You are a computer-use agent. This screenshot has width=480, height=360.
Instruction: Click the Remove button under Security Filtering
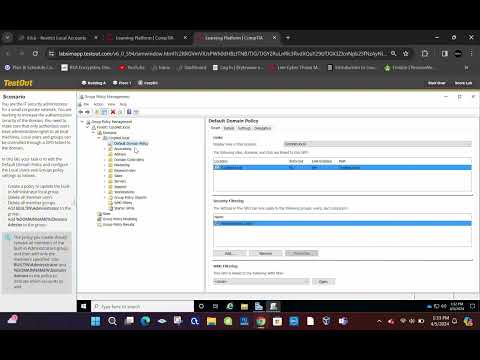265,253
